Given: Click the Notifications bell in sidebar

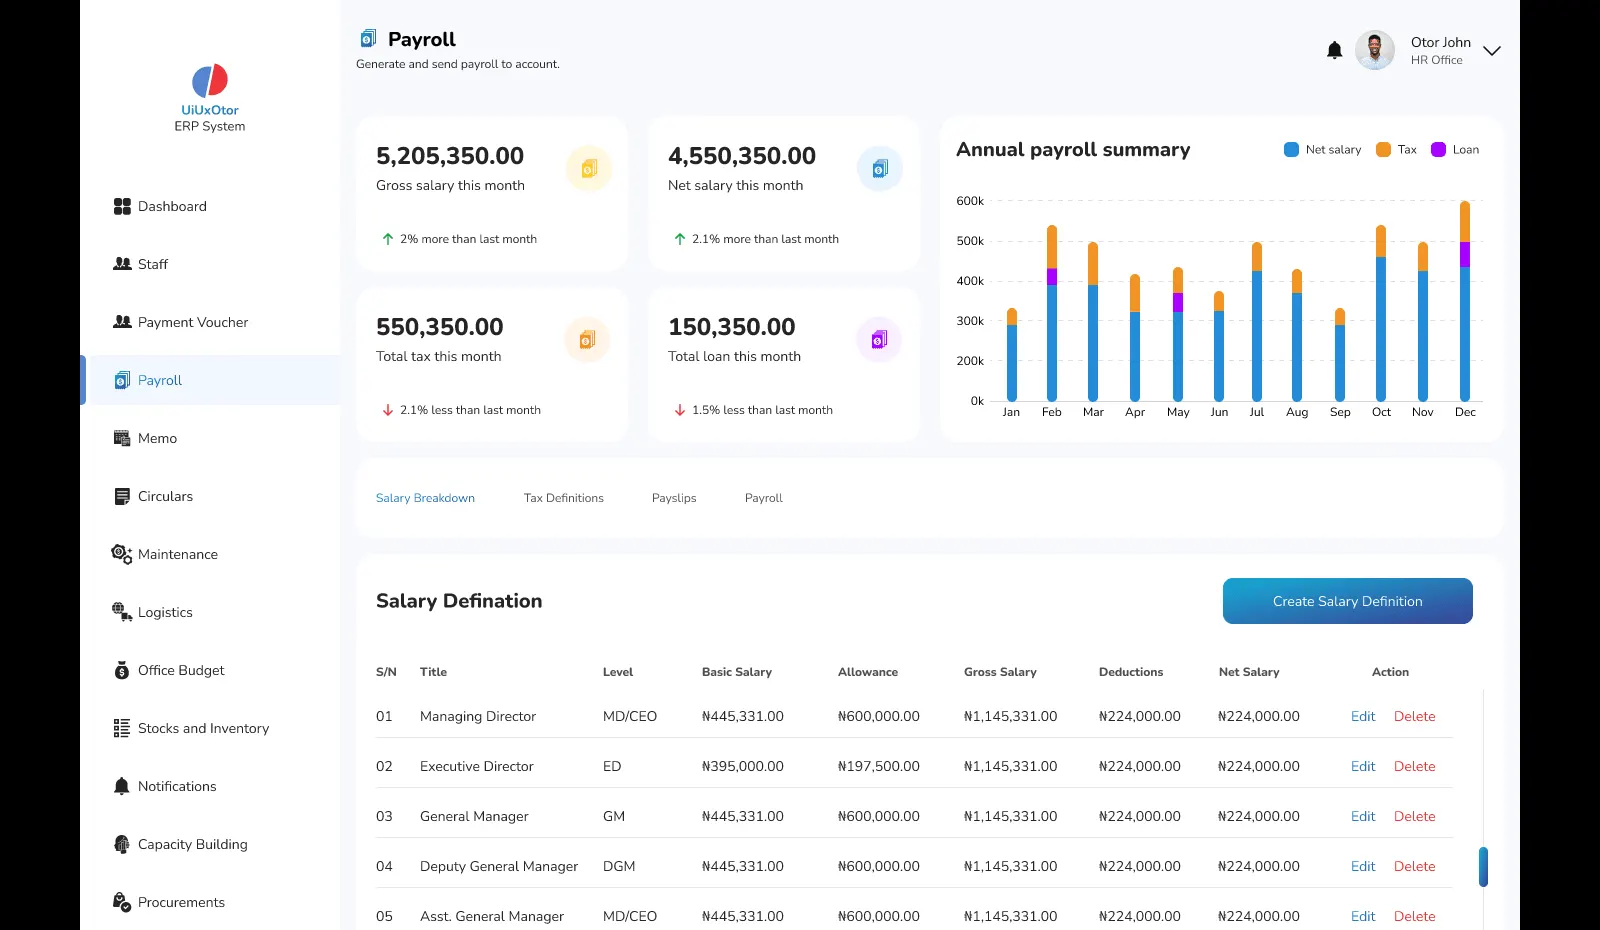Looking at the screenshot, I should click(122, 786).
